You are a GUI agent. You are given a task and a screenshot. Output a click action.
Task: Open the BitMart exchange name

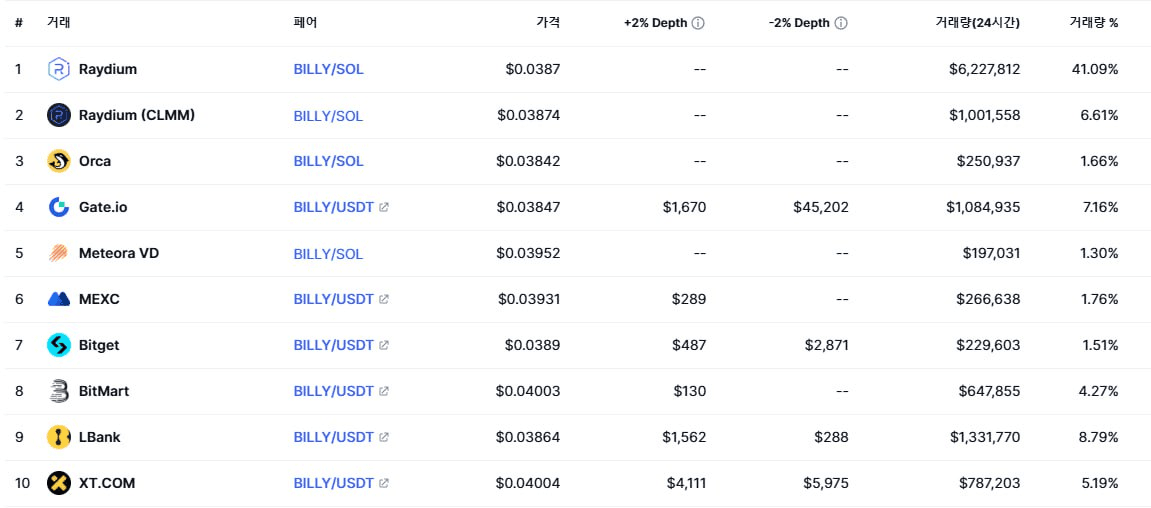(x=104, y=391)
